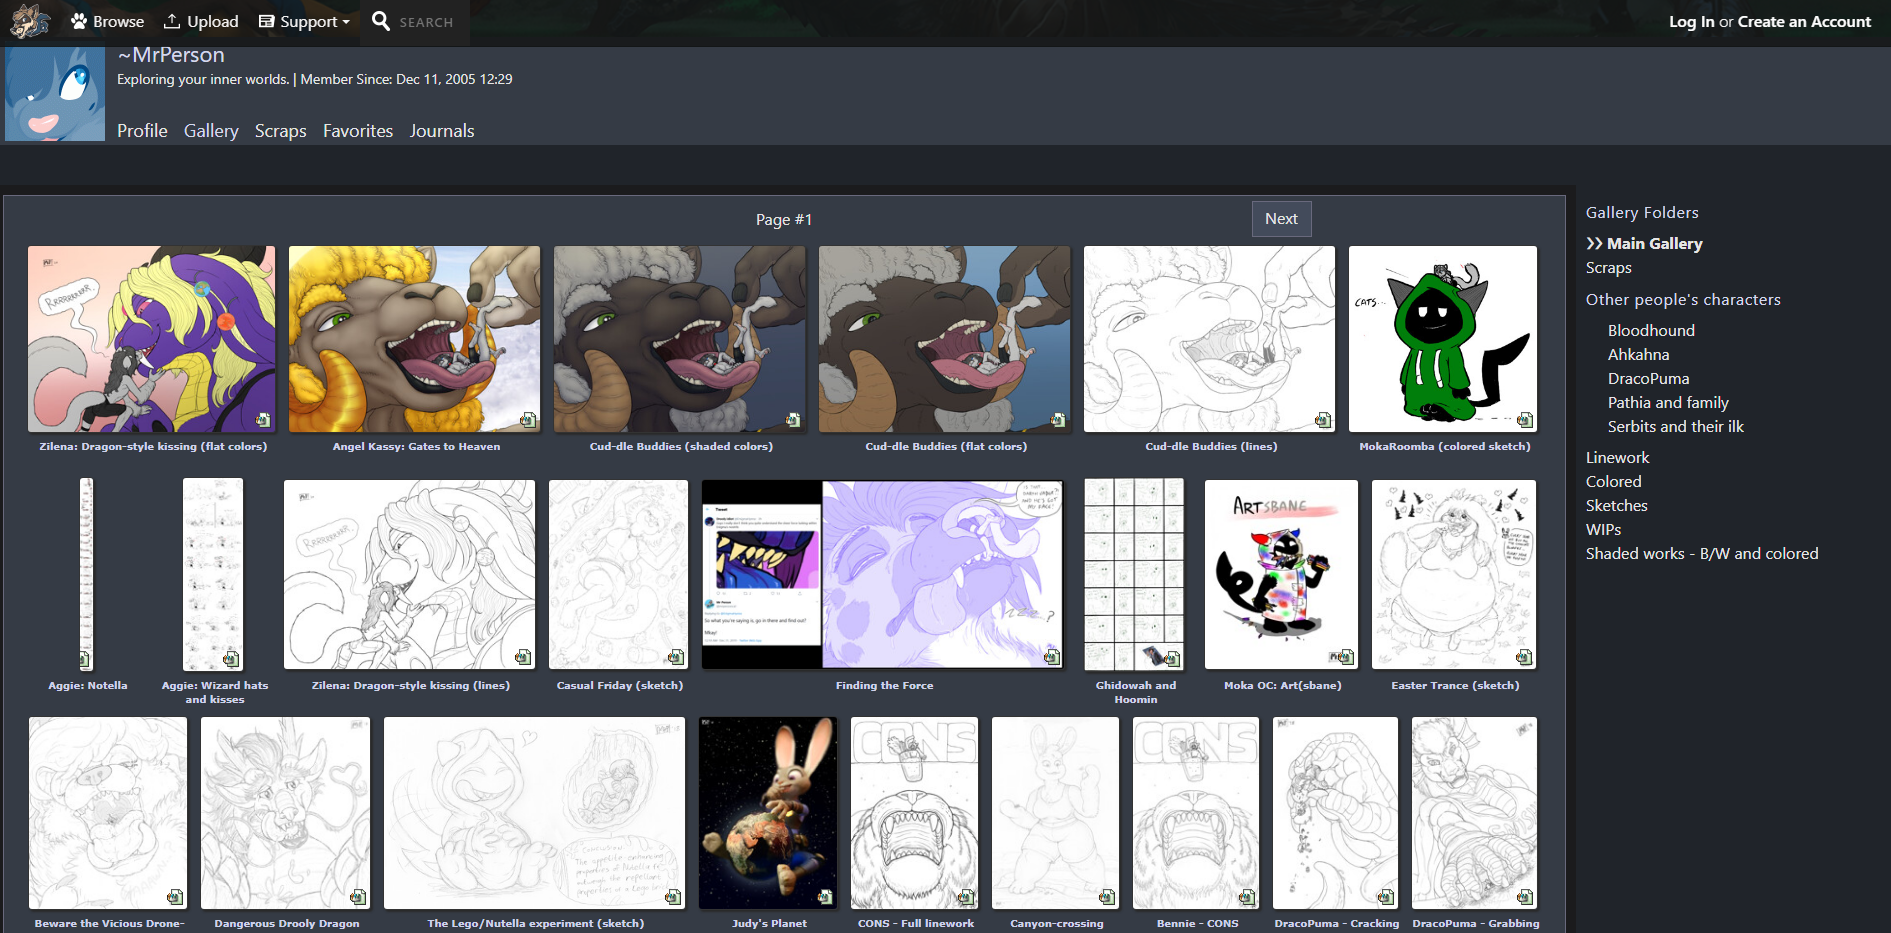This screenshot has width=1891, height=933.
Task: Open Cud-dle Buddies lines thumbnail
Action: (1209, 339)
